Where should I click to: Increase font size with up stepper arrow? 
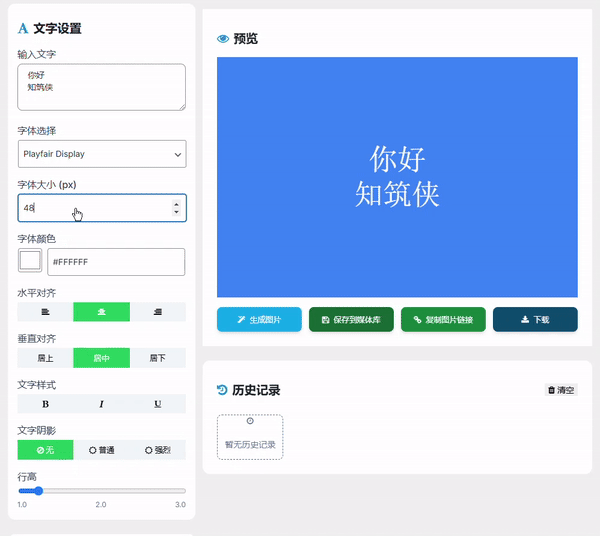176,204
